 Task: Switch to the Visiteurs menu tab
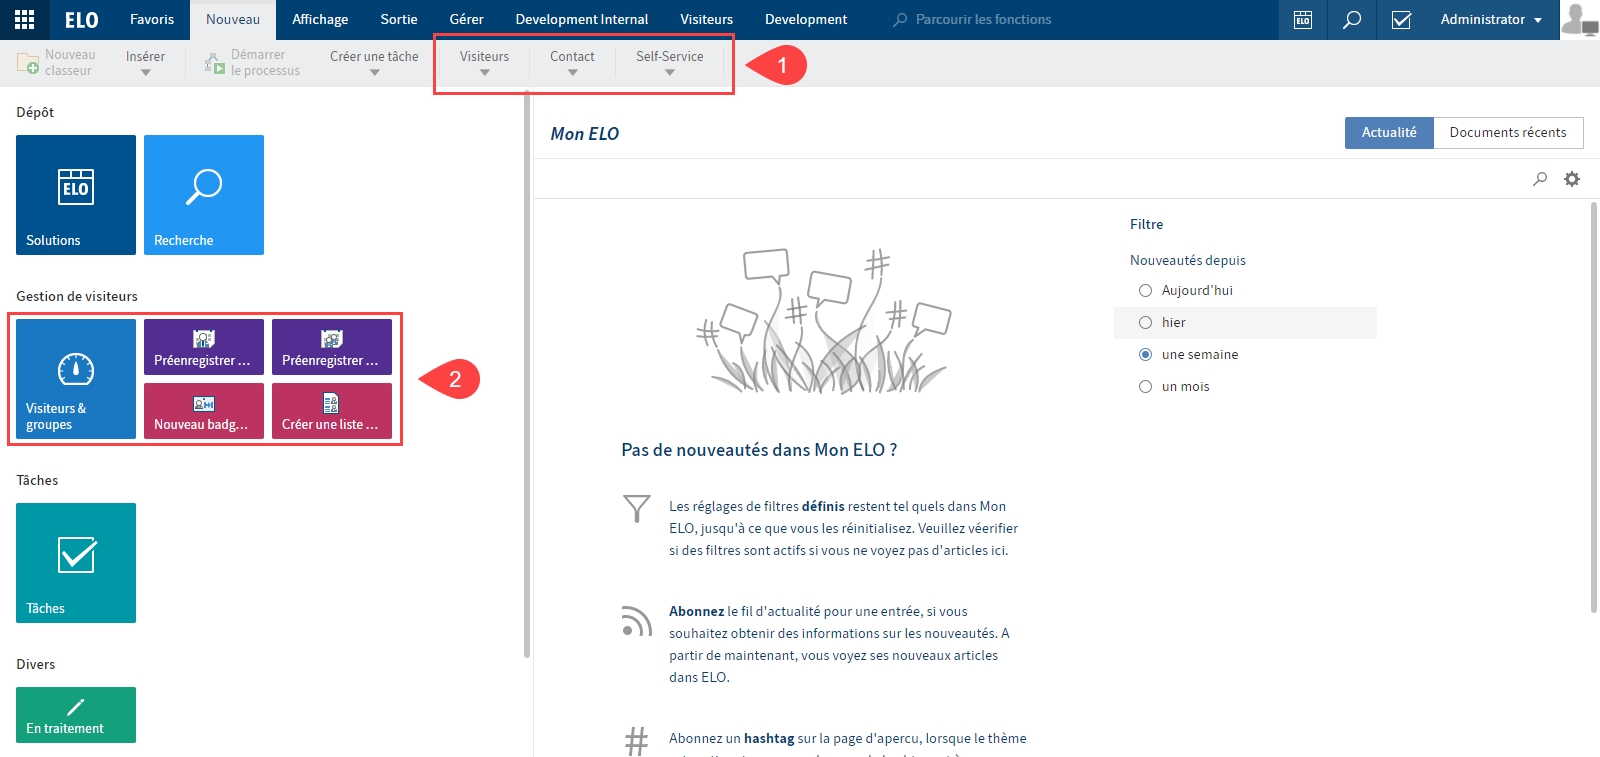tap(706, 20)
